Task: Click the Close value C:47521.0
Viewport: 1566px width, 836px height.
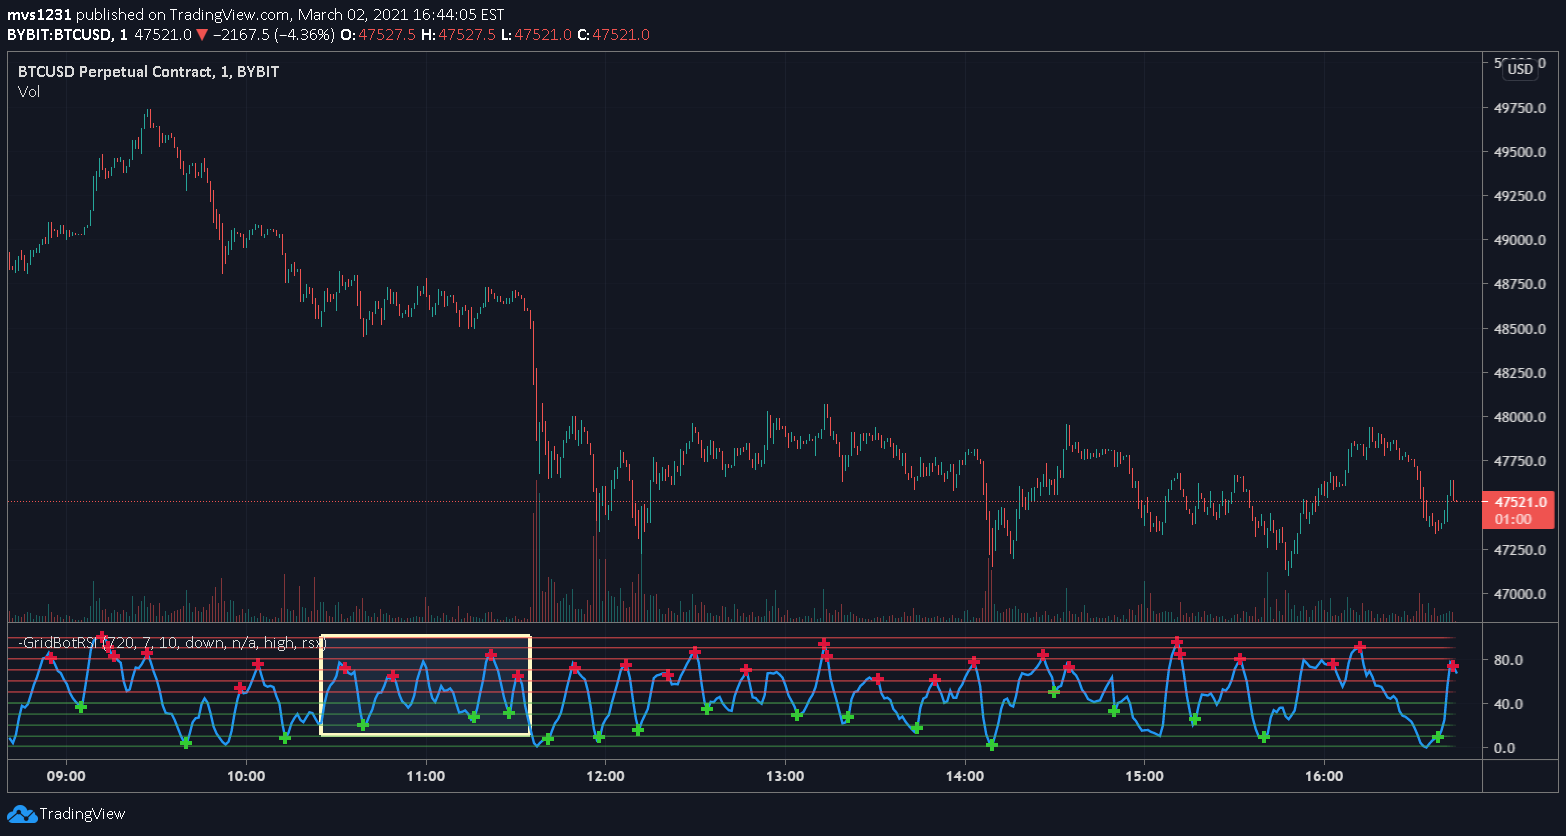Action: (x=613, y=35)
